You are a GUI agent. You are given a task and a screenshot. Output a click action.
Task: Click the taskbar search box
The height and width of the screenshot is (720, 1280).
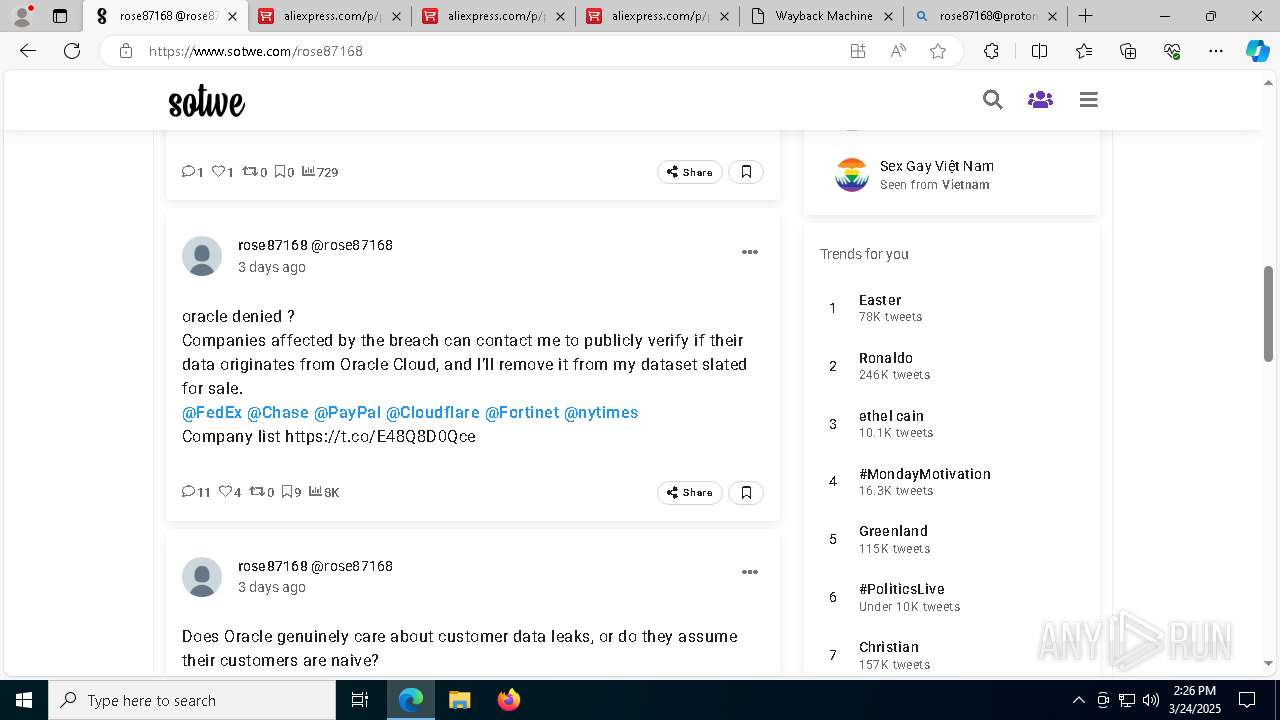192,700
